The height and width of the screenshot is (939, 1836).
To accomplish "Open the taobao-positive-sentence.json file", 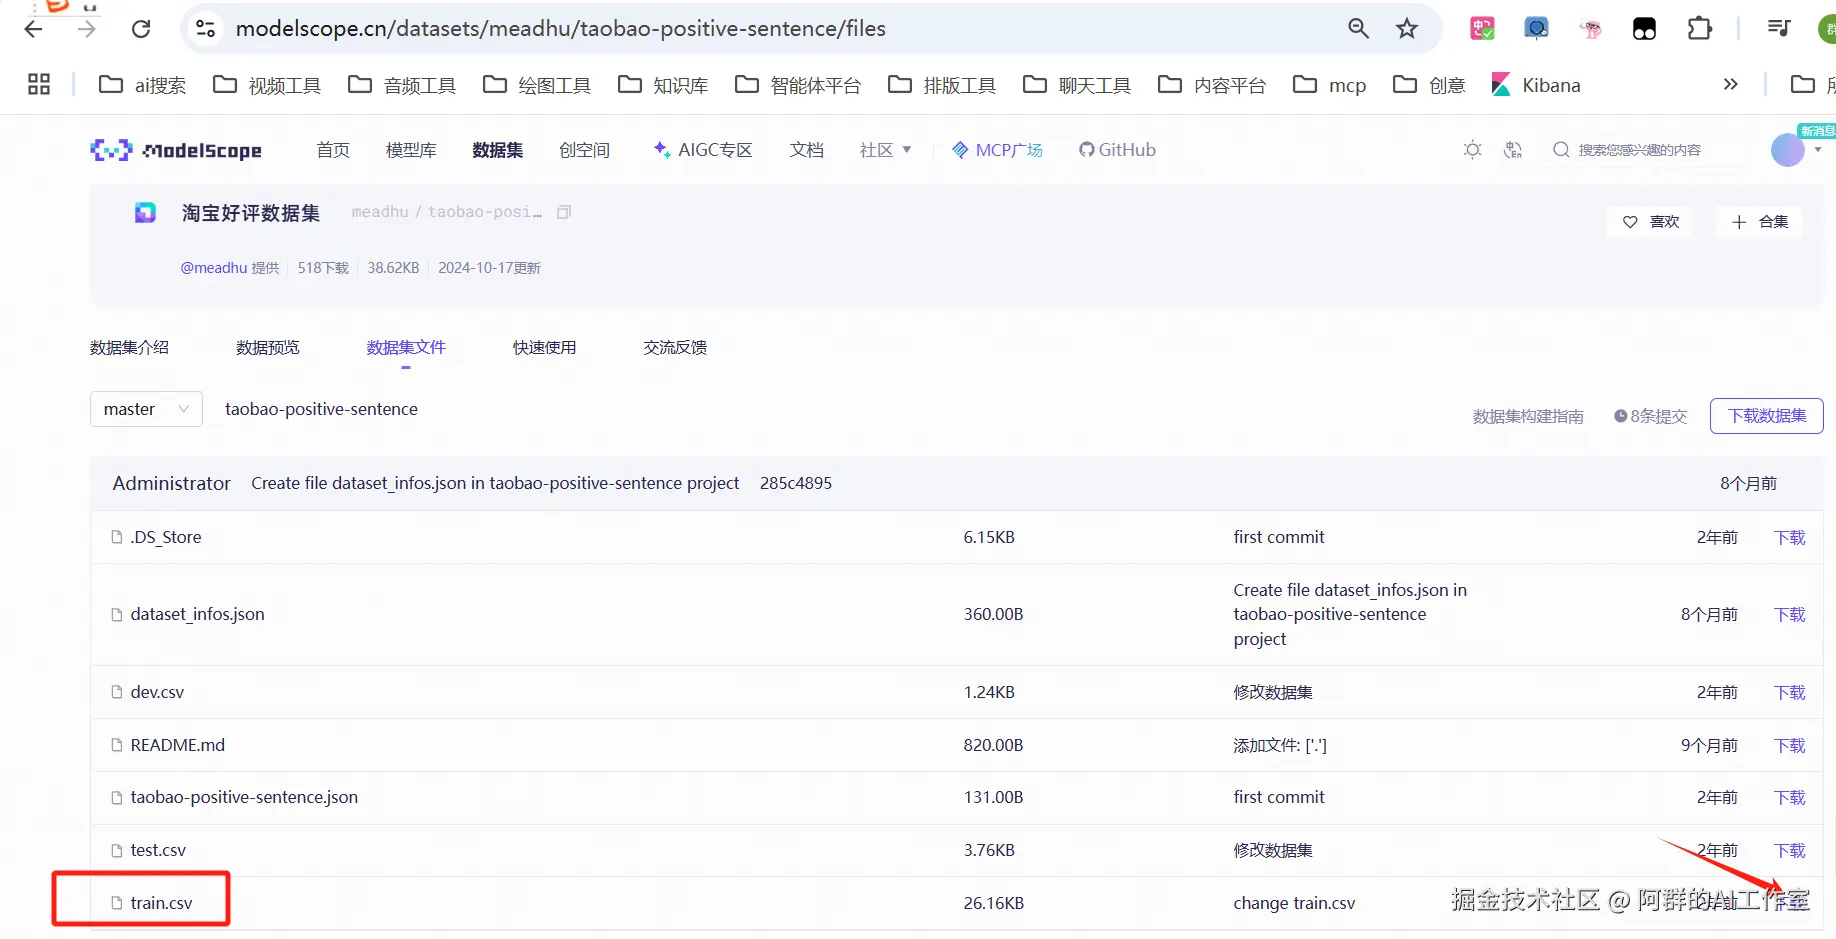I will click(x=244, y=797).
